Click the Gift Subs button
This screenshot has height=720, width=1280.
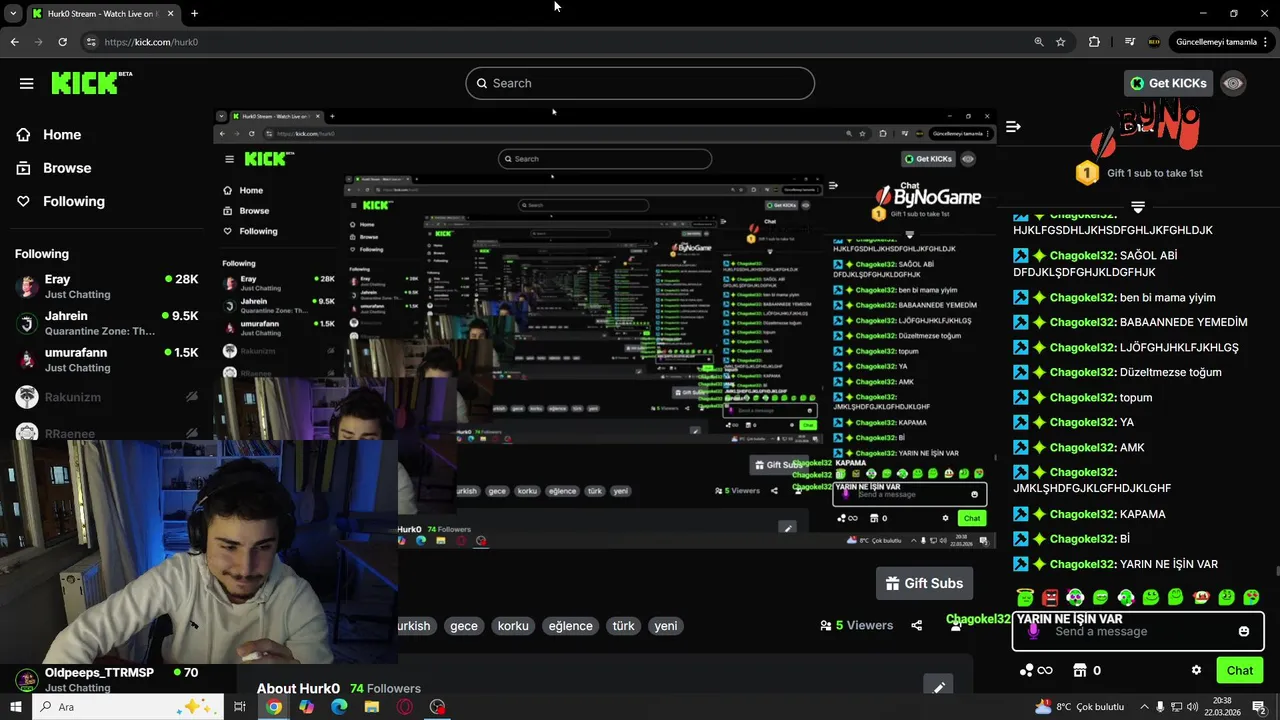pos(924,583)
